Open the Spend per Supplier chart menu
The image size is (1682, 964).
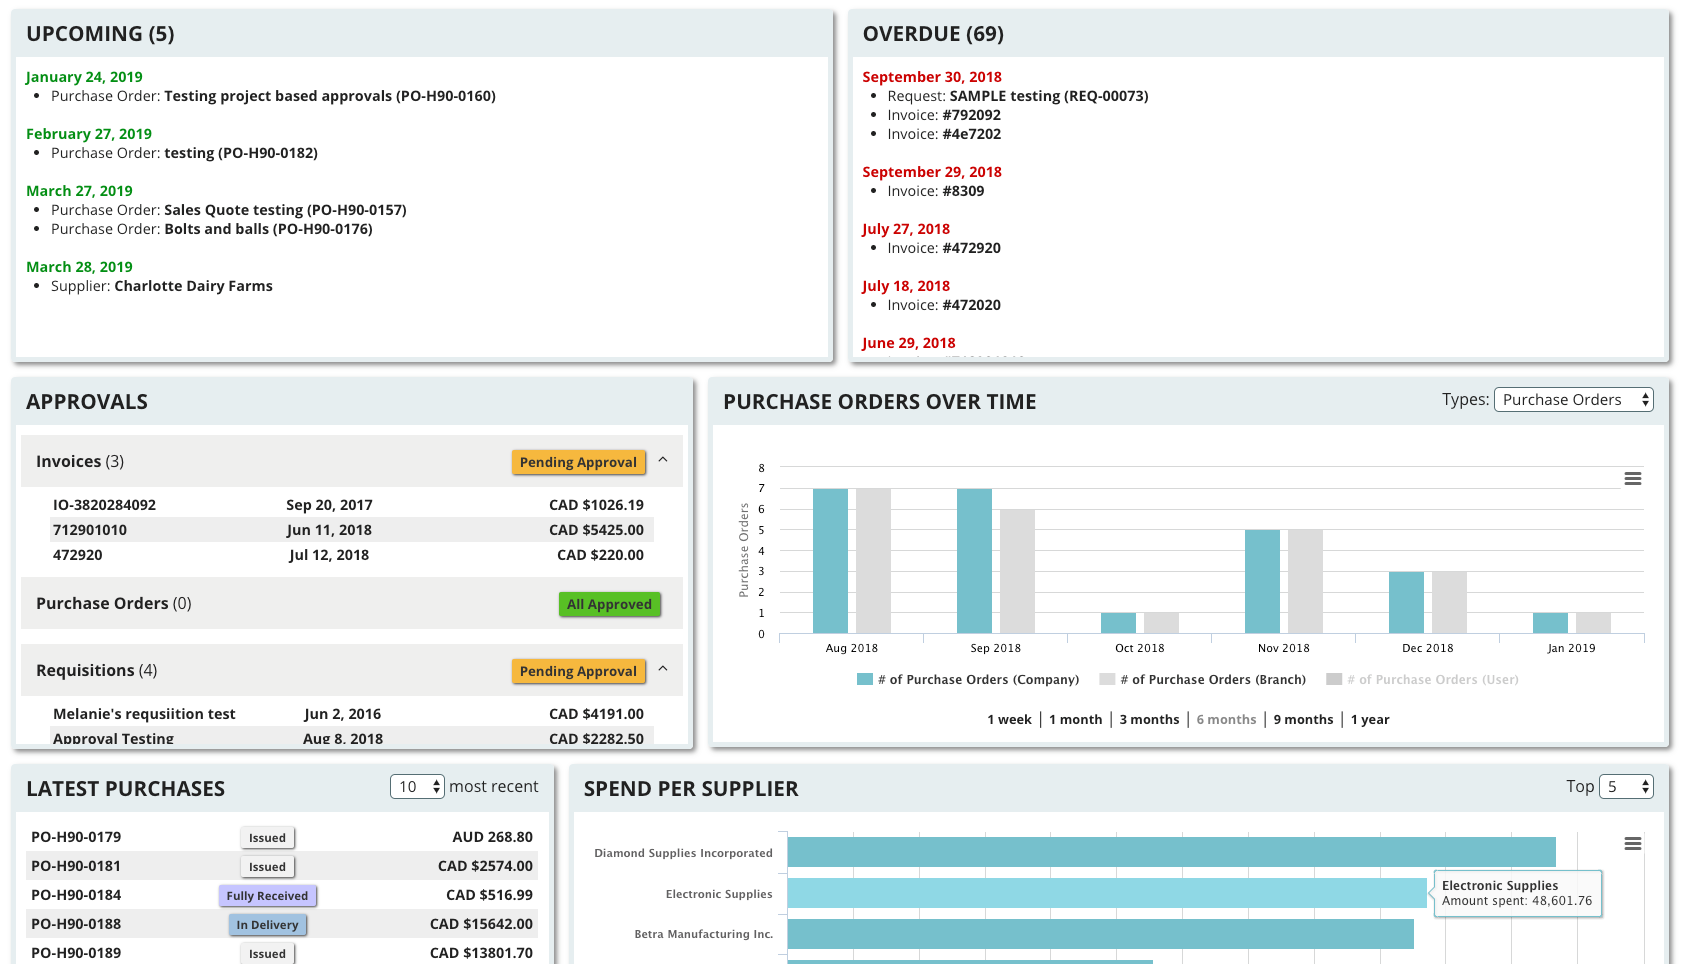click(x=1633, y=843)
